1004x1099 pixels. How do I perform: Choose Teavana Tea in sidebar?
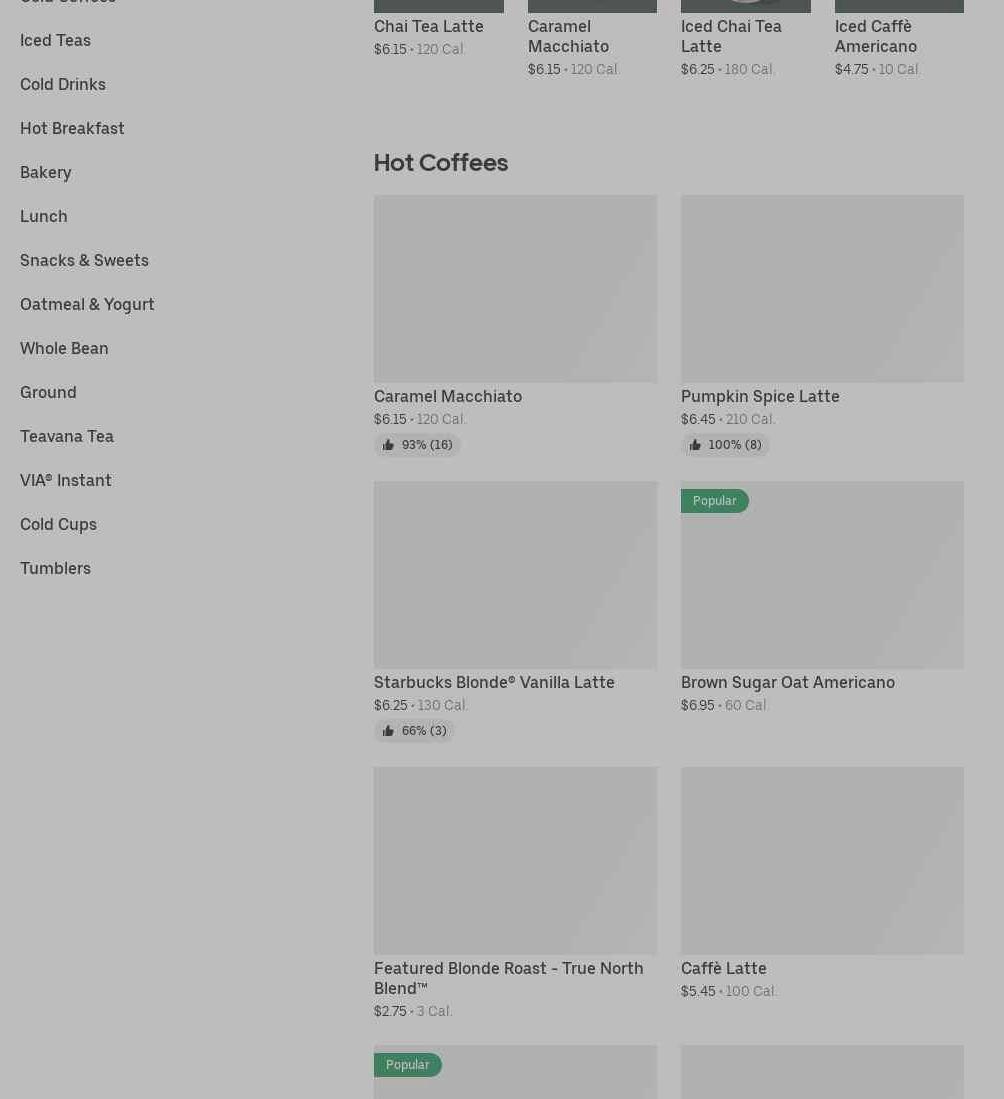coord(67,436)
